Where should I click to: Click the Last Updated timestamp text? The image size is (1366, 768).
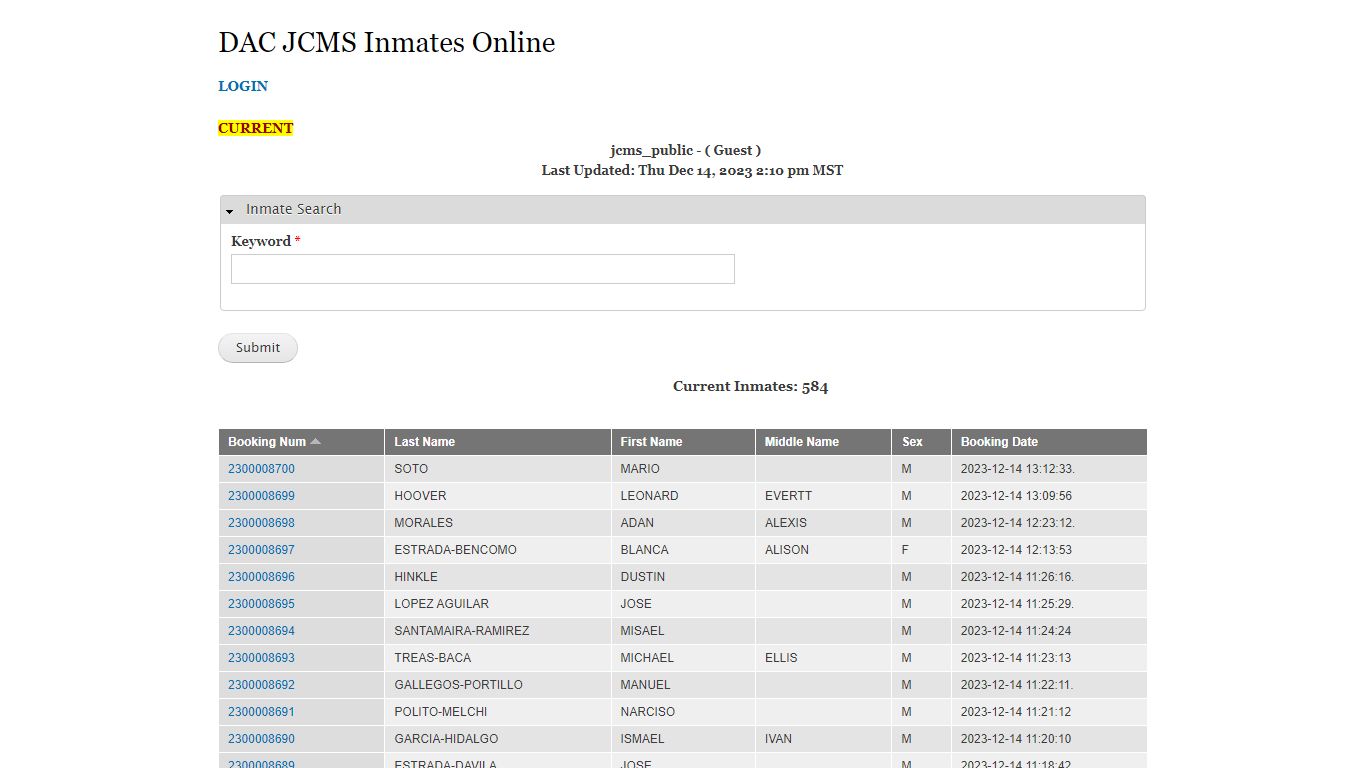692,171
